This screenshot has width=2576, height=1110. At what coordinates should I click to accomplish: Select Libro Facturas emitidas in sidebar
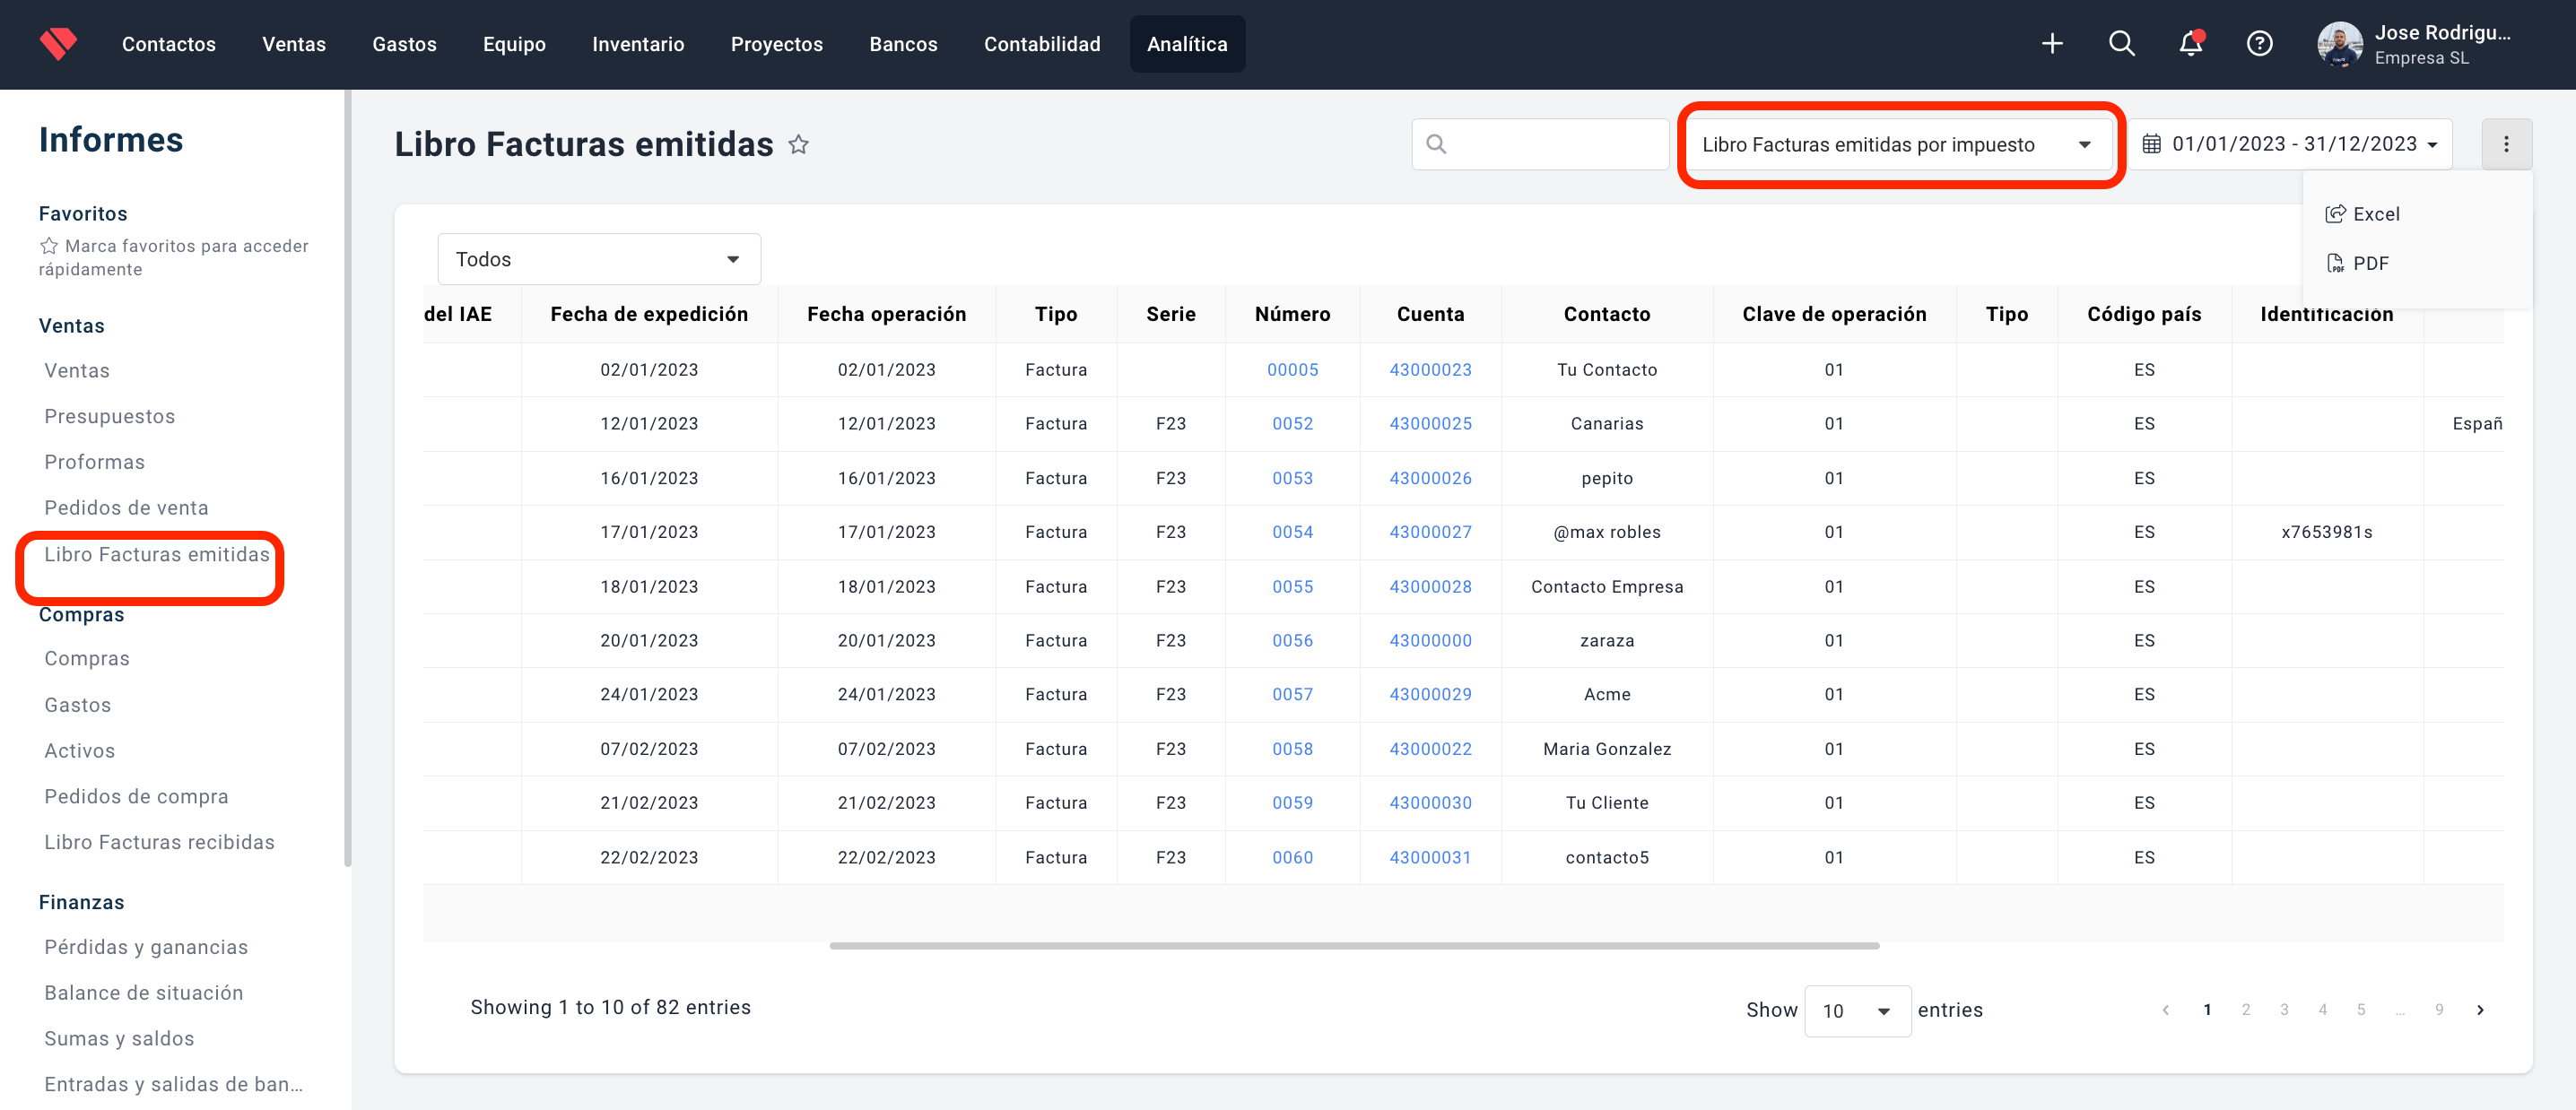(x=156, y=554)
